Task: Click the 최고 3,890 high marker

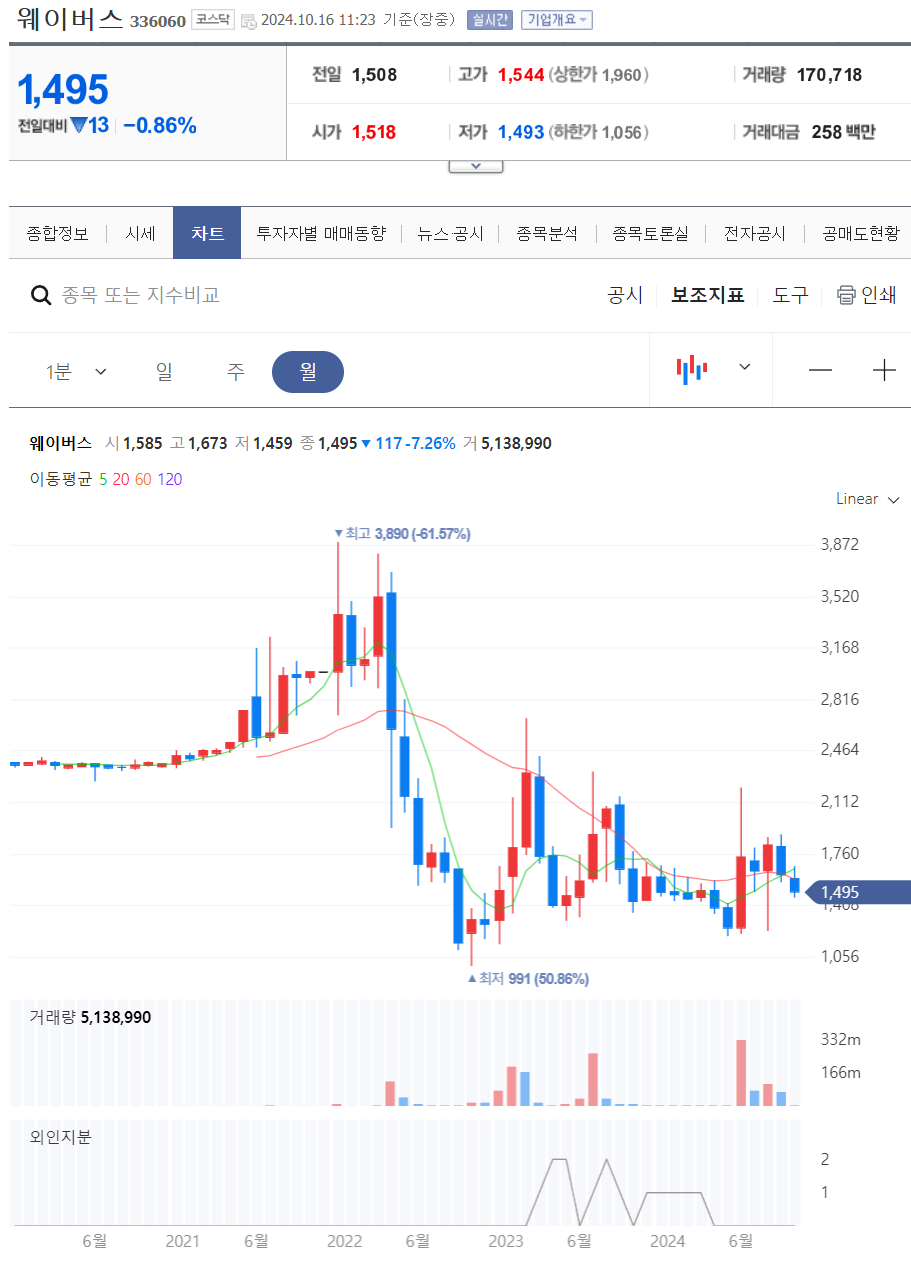Action: pos(402,534)
